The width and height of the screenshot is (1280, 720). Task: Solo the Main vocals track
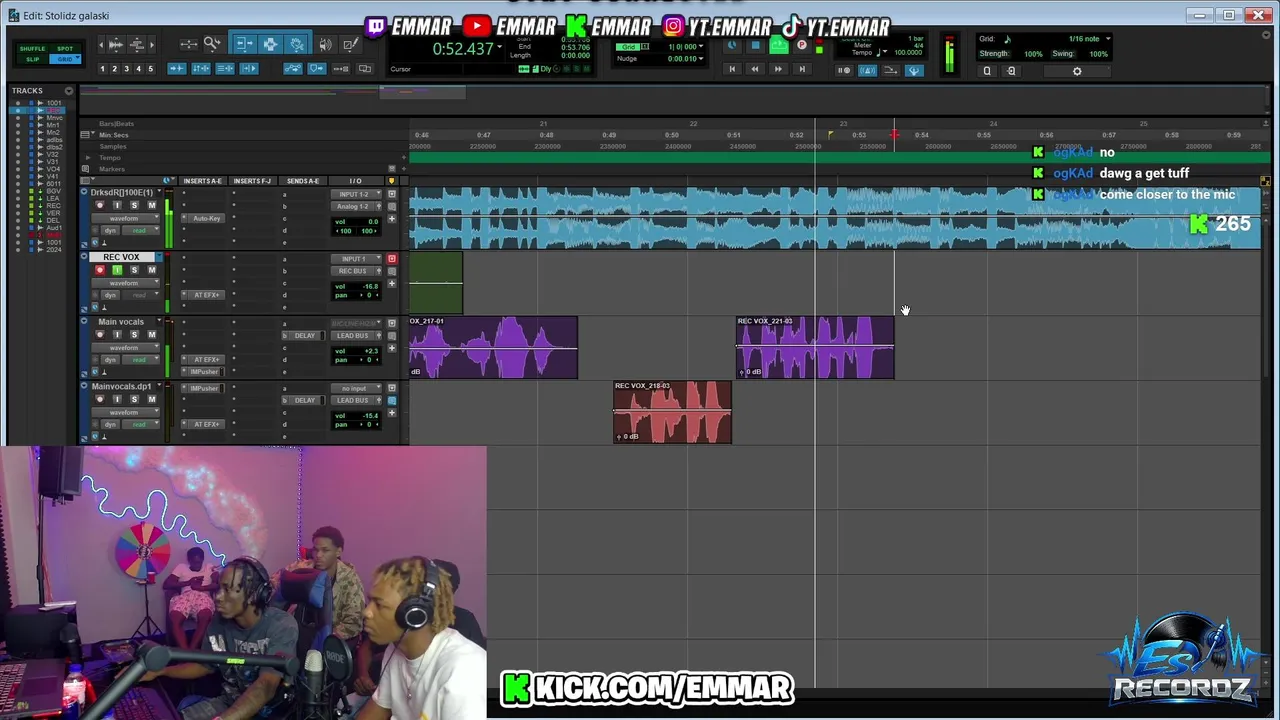tap(134, 334)
